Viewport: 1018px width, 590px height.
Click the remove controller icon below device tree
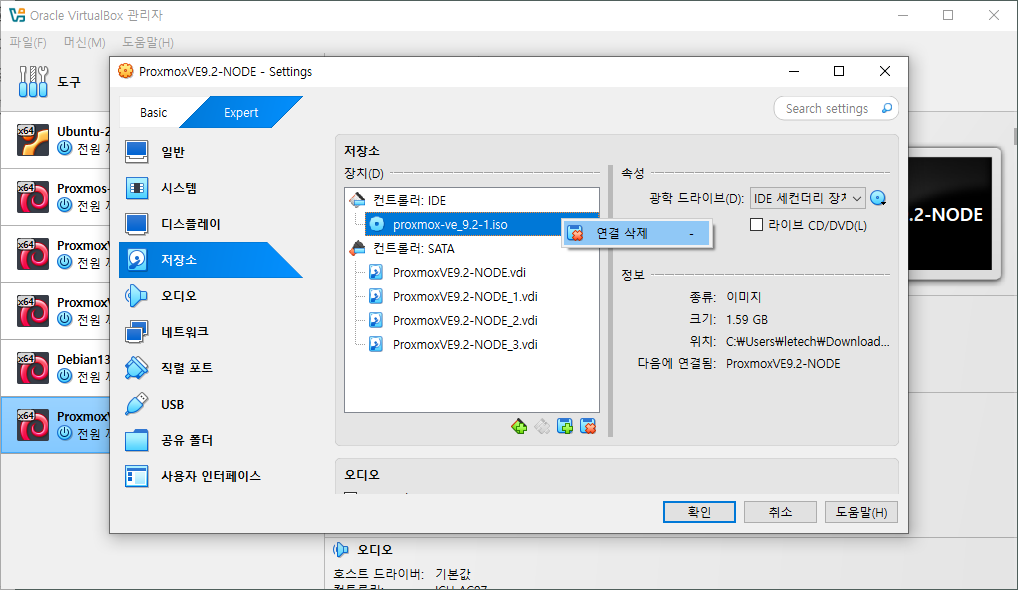(x=542, y=426)
